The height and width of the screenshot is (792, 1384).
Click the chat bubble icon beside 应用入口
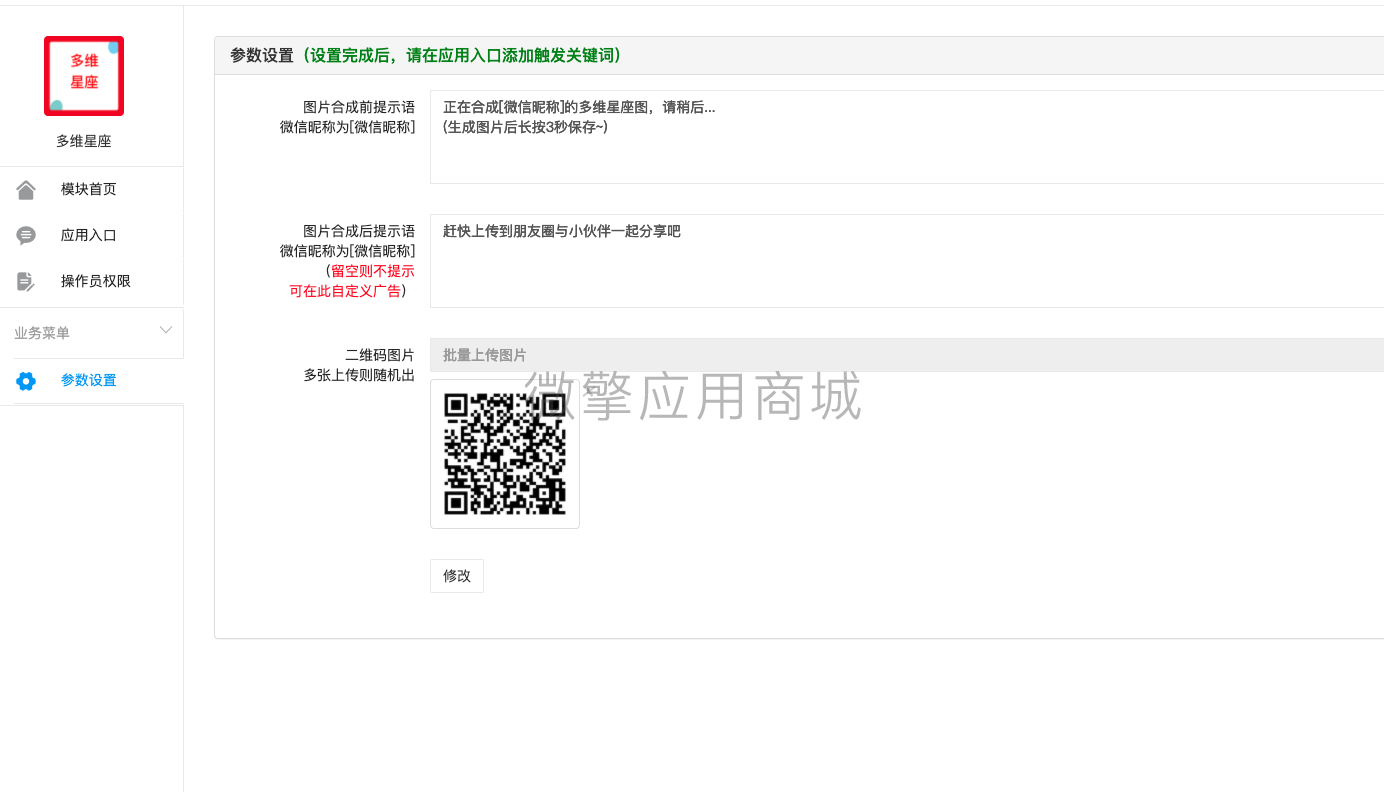pos(26,235)
